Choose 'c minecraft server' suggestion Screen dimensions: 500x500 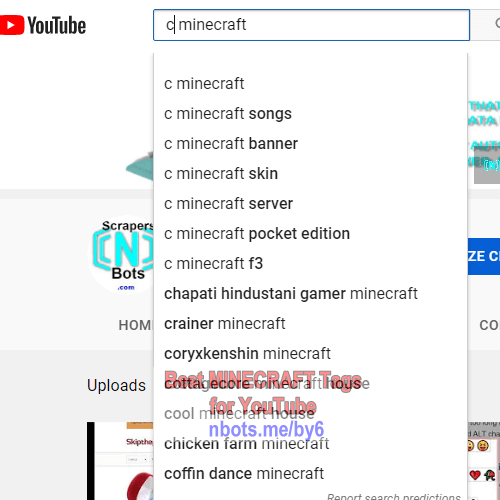point(310,204)
